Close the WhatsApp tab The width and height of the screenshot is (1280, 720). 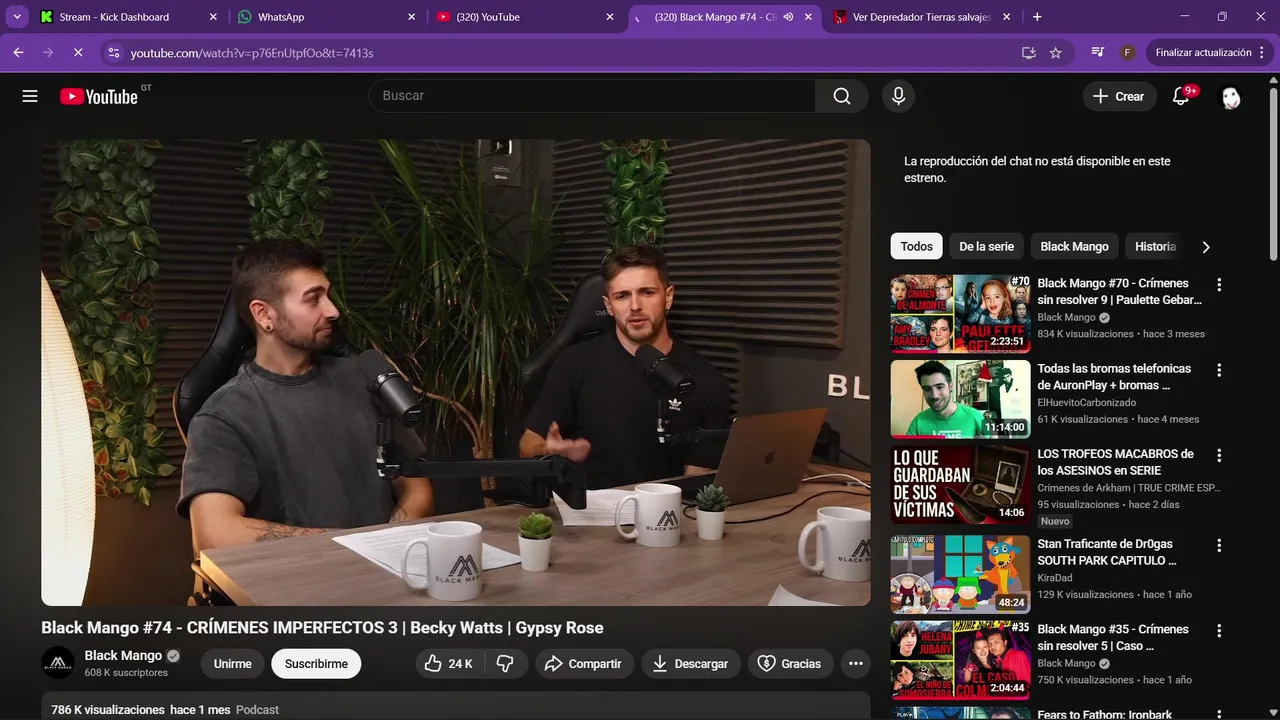point(411,17)
